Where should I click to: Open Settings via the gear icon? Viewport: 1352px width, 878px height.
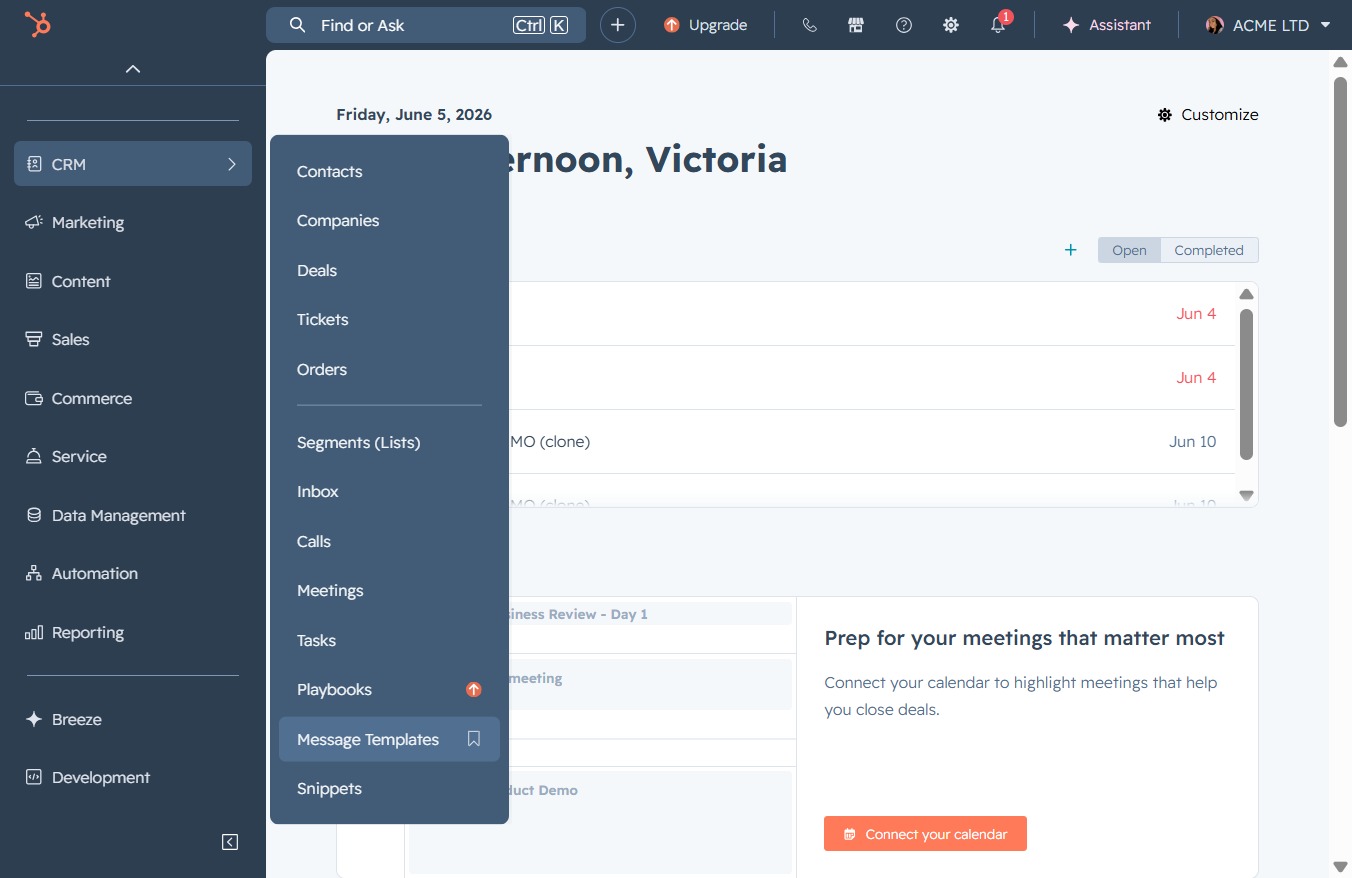tap(951, 25)
